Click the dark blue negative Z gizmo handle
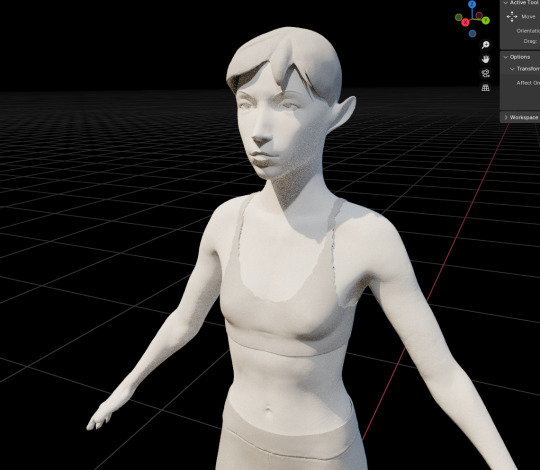The image size is (540, 470). click(x=472, y=33)
